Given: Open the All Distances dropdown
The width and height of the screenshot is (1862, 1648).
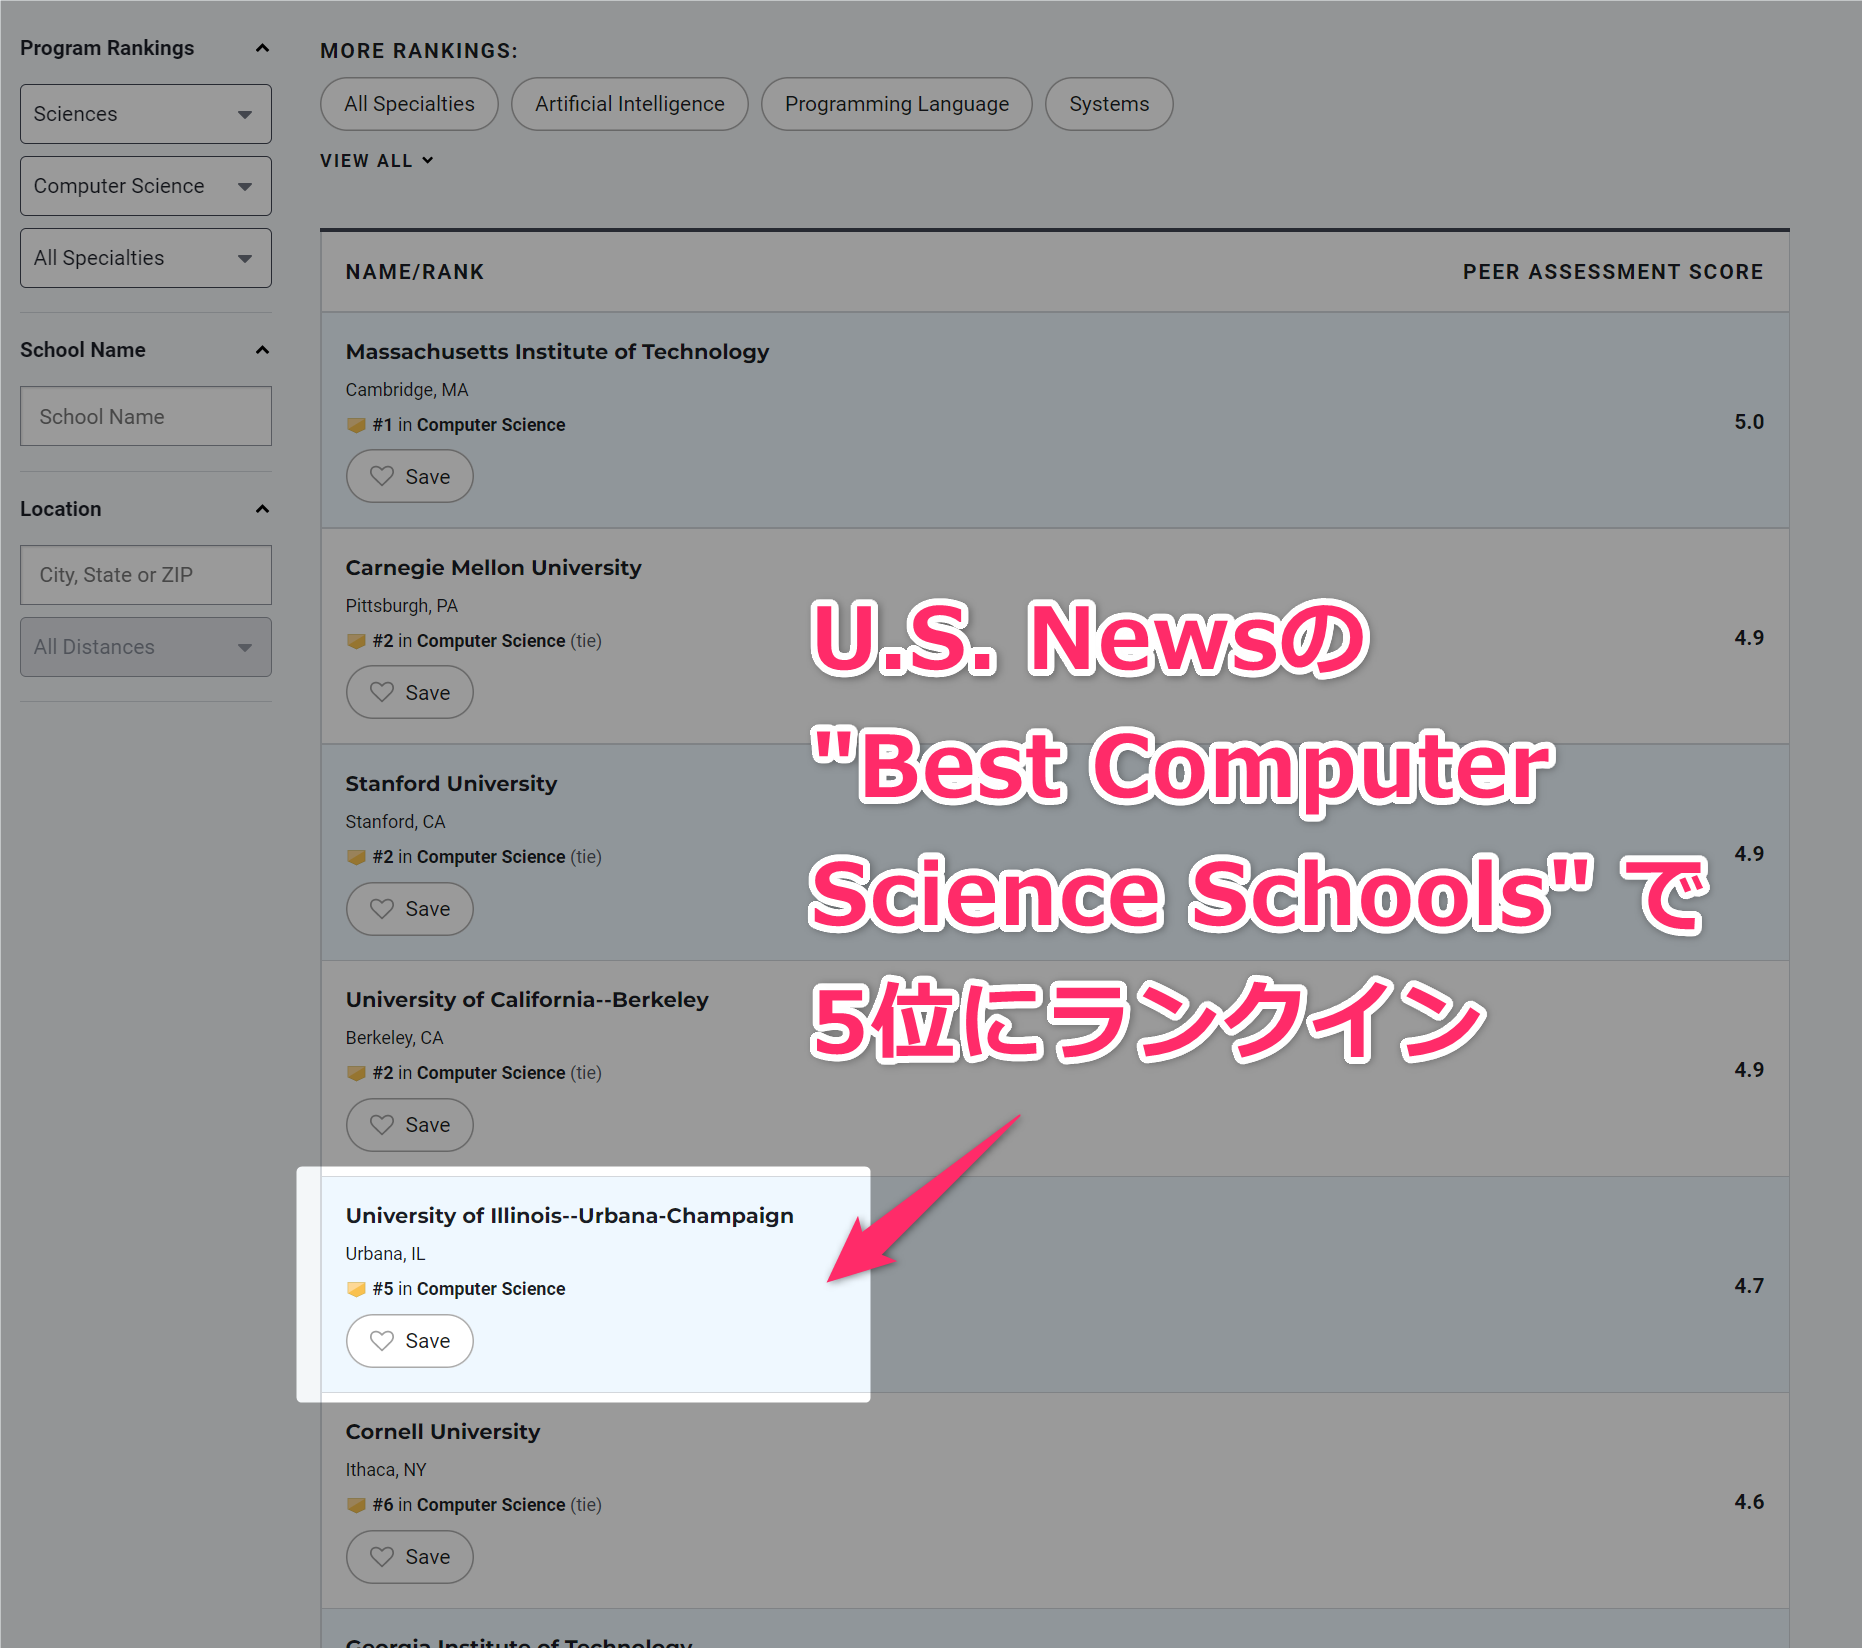Looking at the screenshot, I should pyautogui.click(x=145, y=646).
